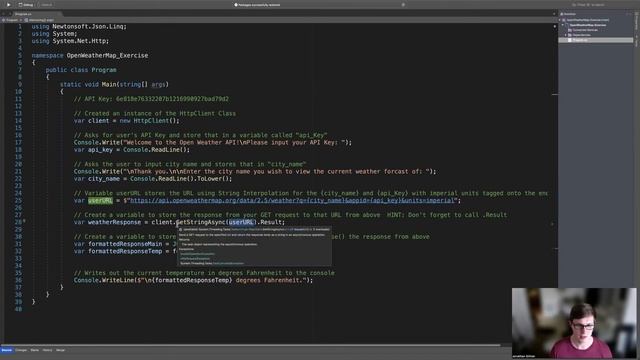The image size is (640, 360).
Task: Click GetStringAsync on line 28
Action: (x=200, y=222)
